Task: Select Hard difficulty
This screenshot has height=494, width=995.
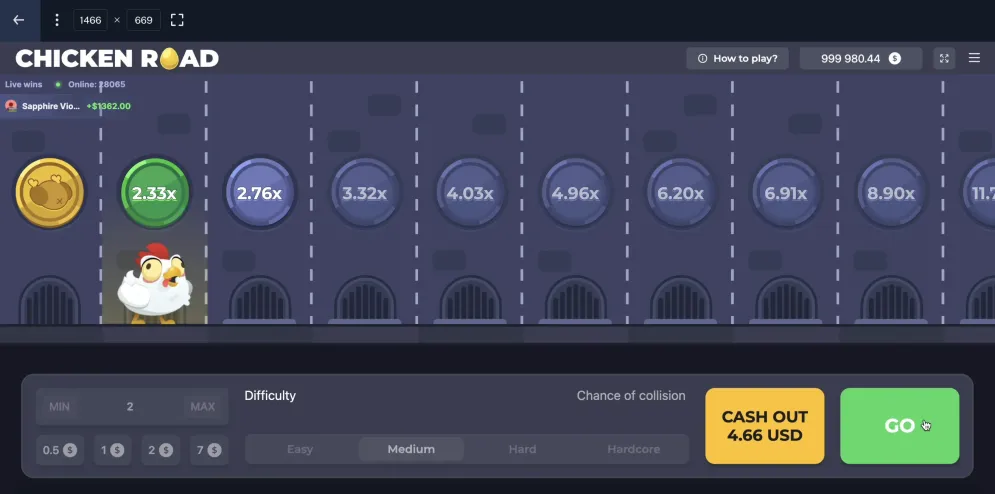Action: (x=522, y=449)
